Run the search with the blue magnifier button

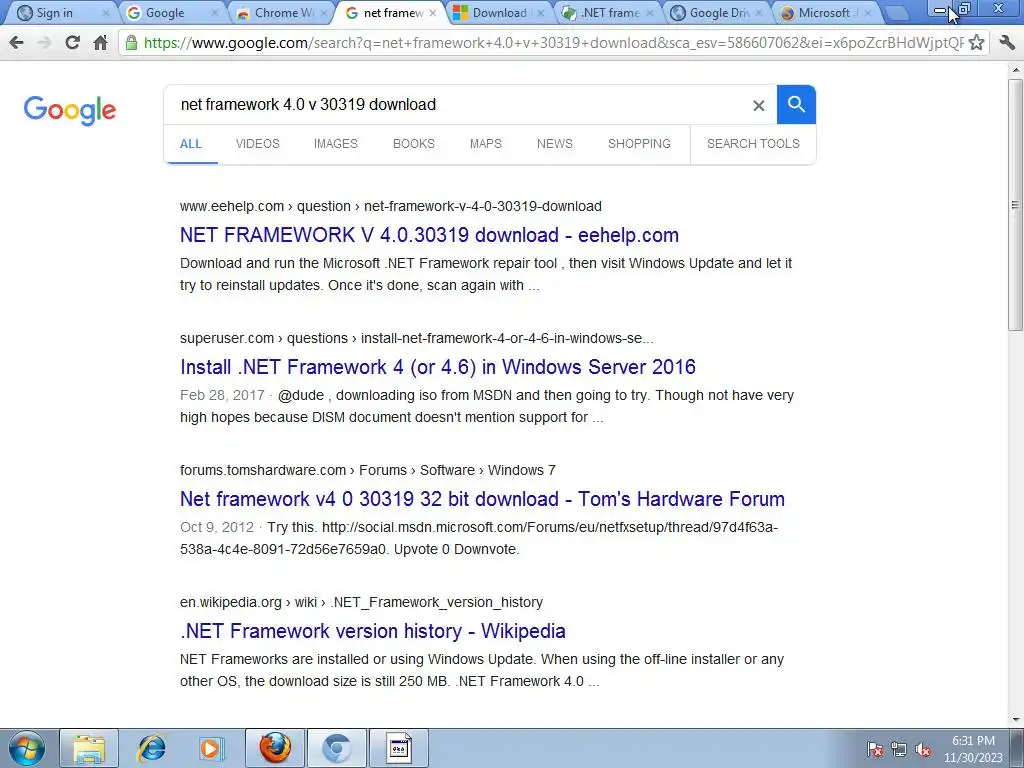[x=796, y=104]
